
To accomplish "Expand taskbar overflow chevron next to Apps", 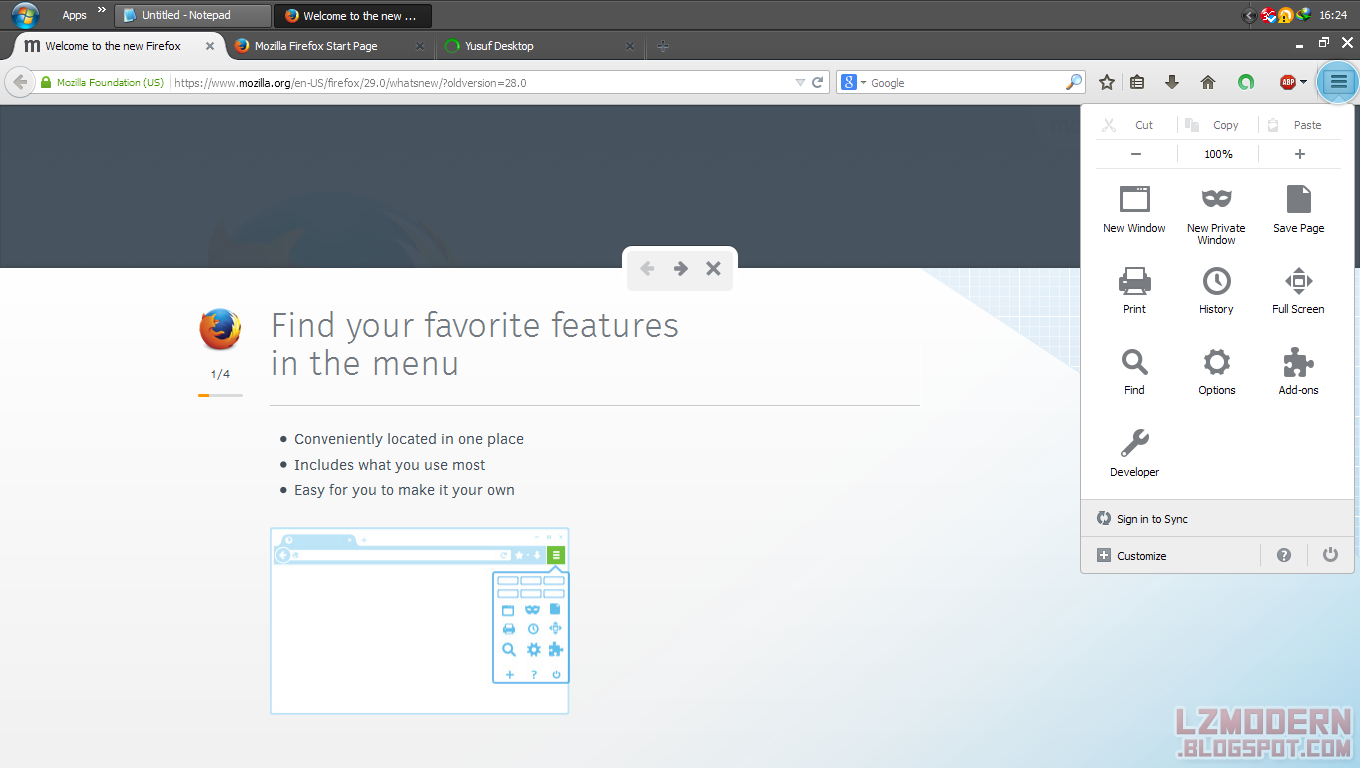I will click(101, 10).
